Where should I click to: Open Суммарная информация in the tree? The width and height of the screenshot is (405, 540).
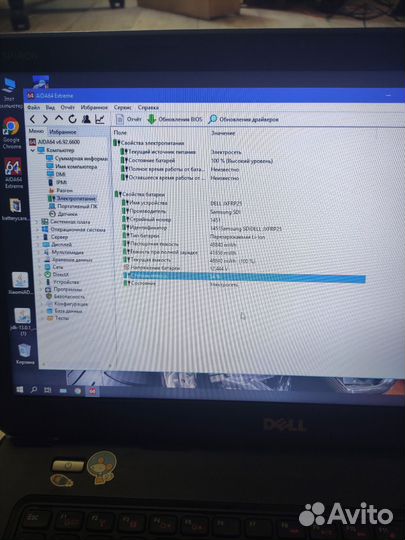77,159
